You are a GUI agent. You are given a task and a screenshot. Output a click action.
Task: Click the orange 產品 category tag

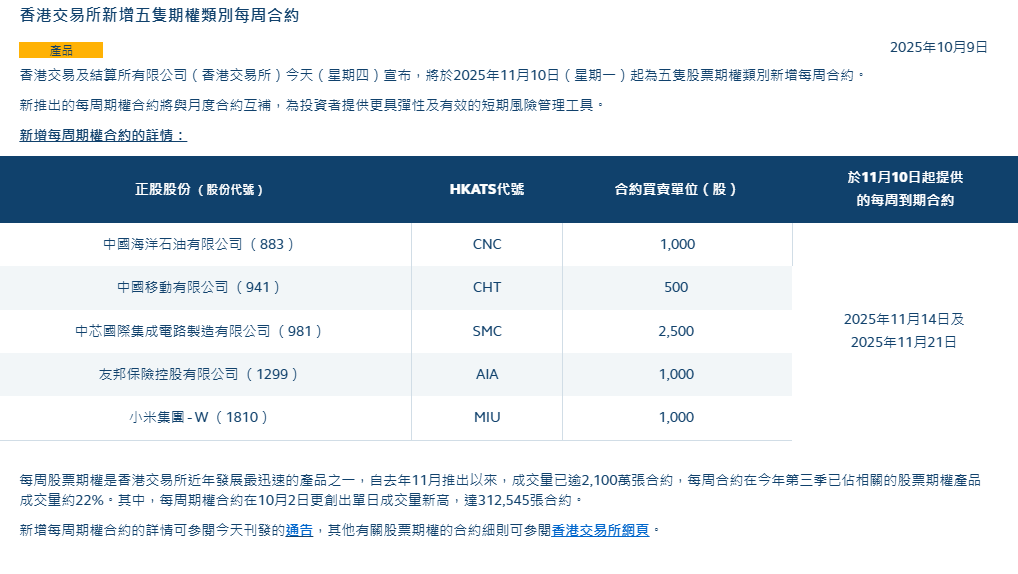point(61,50)
